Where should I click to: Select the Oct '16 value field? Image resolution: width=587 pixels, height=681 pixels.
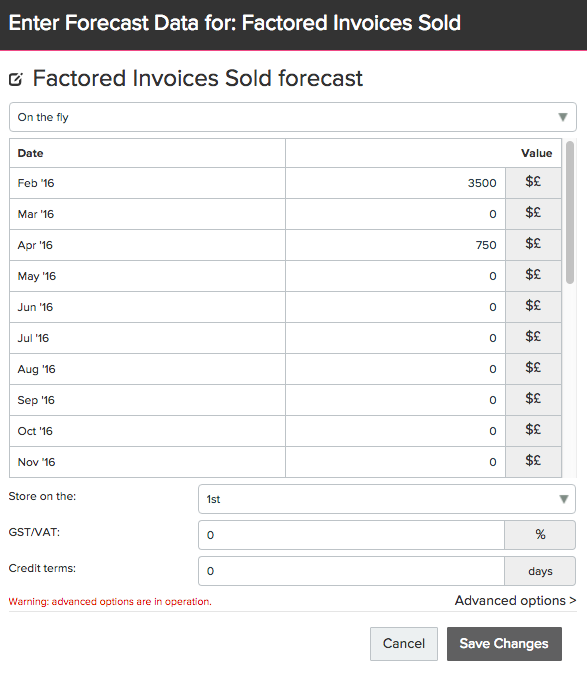click(x=396, y=431)
